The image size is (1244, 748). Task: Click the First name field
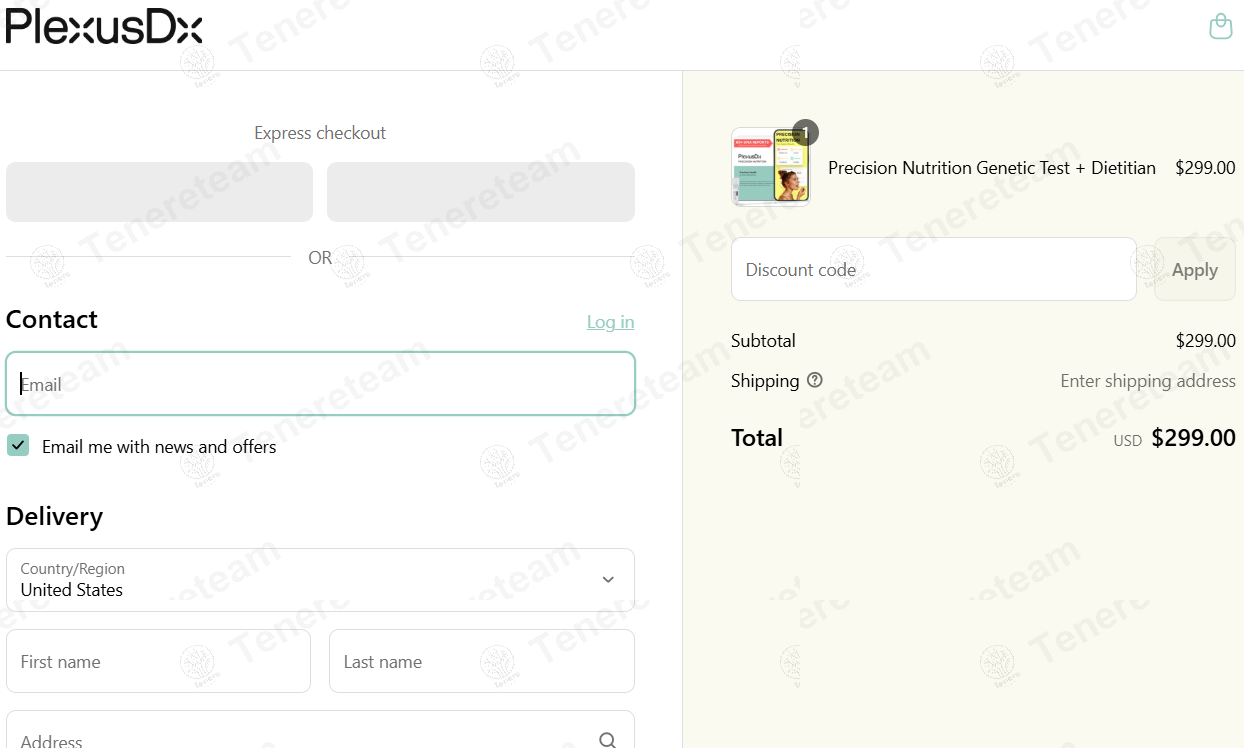[158, 661]
